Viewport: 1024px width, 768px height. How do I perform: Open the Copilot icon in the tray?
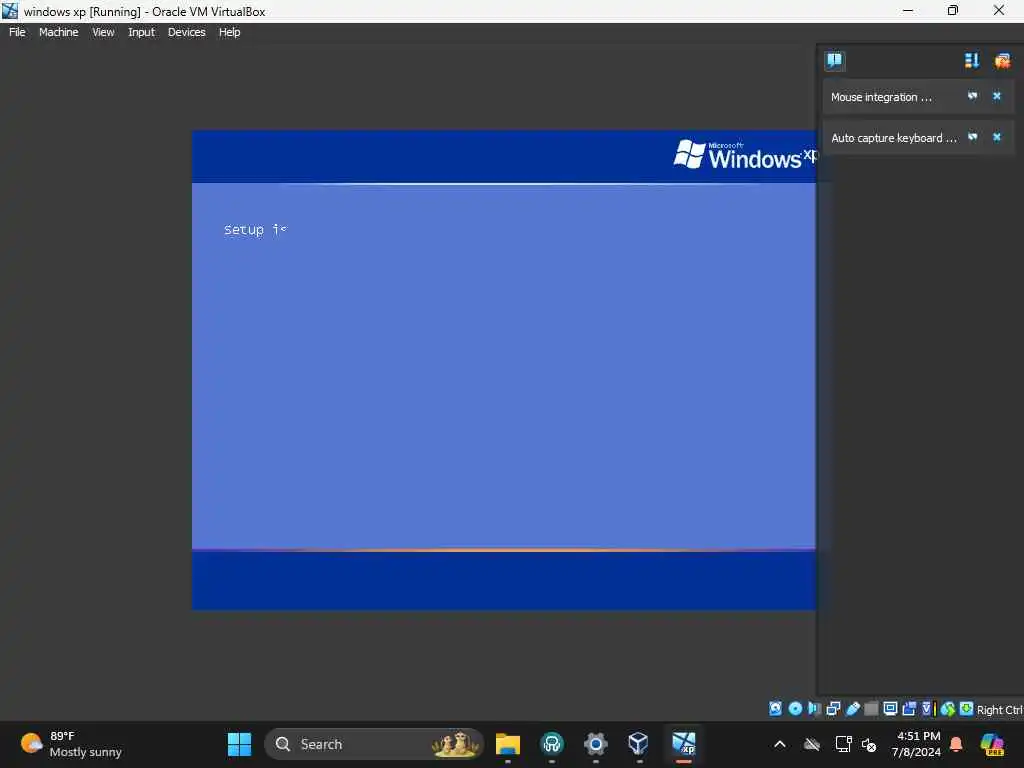pyautogui.click(x=992, y=744)
